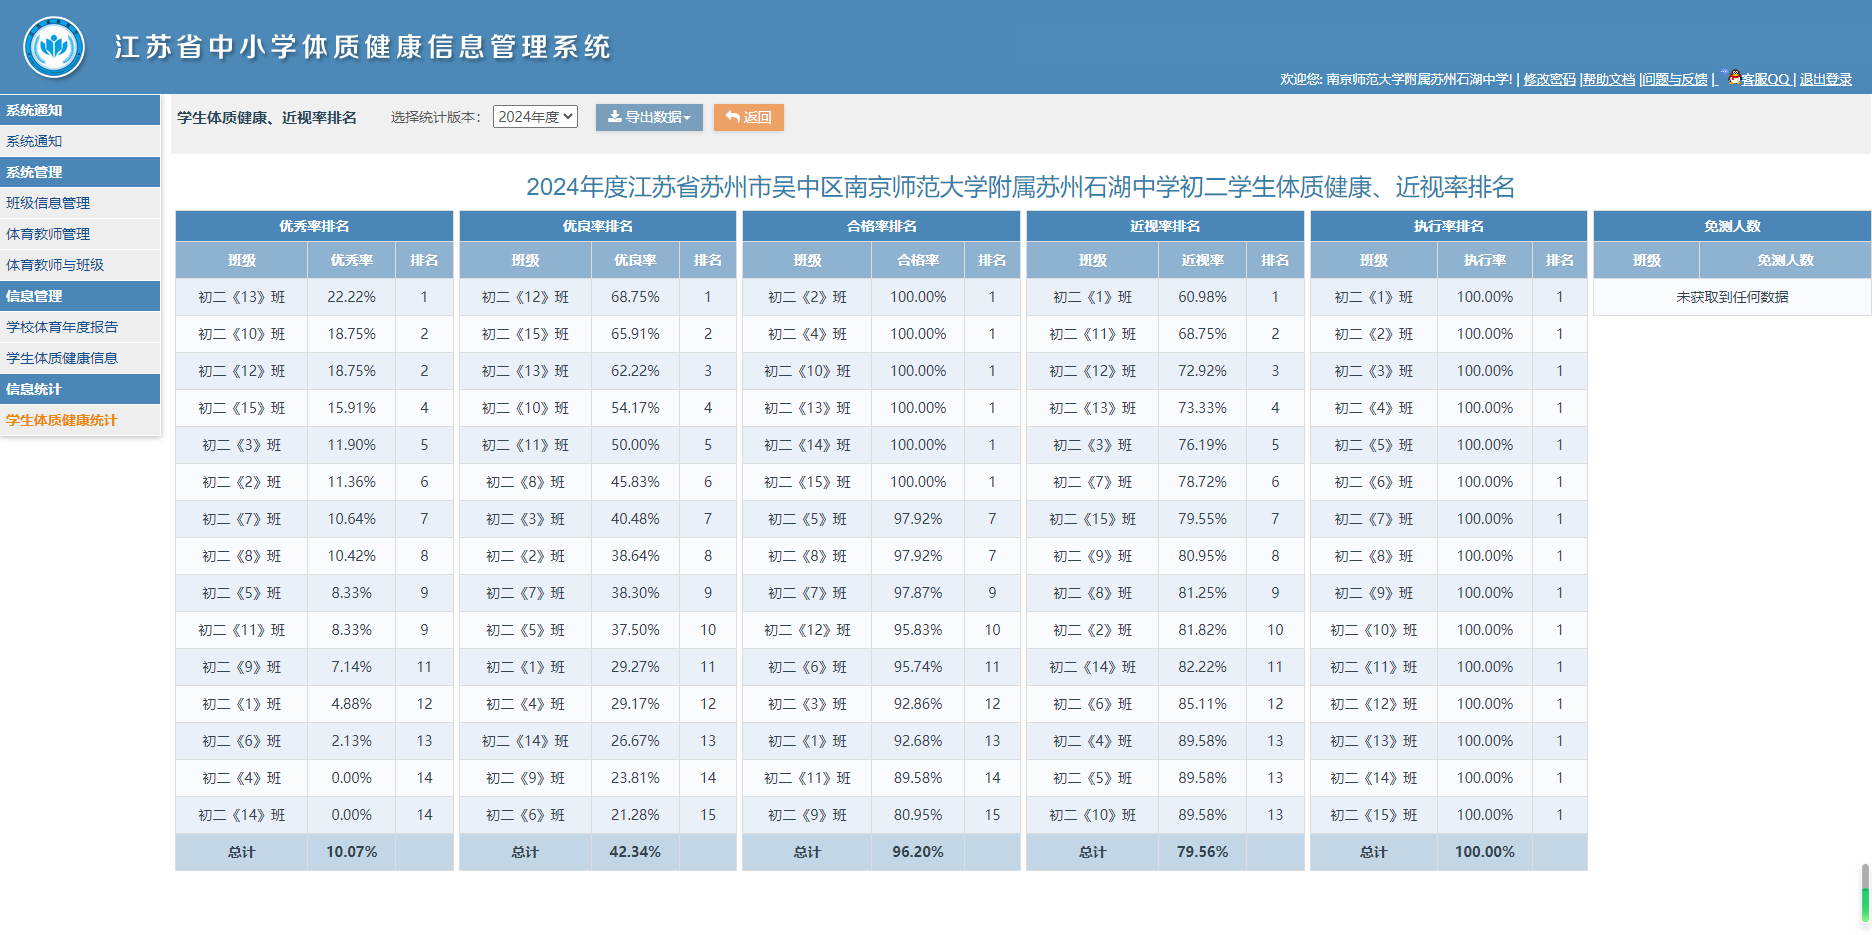Open 学生体质健康信息 in sidebar

click(x=80, y=358)
